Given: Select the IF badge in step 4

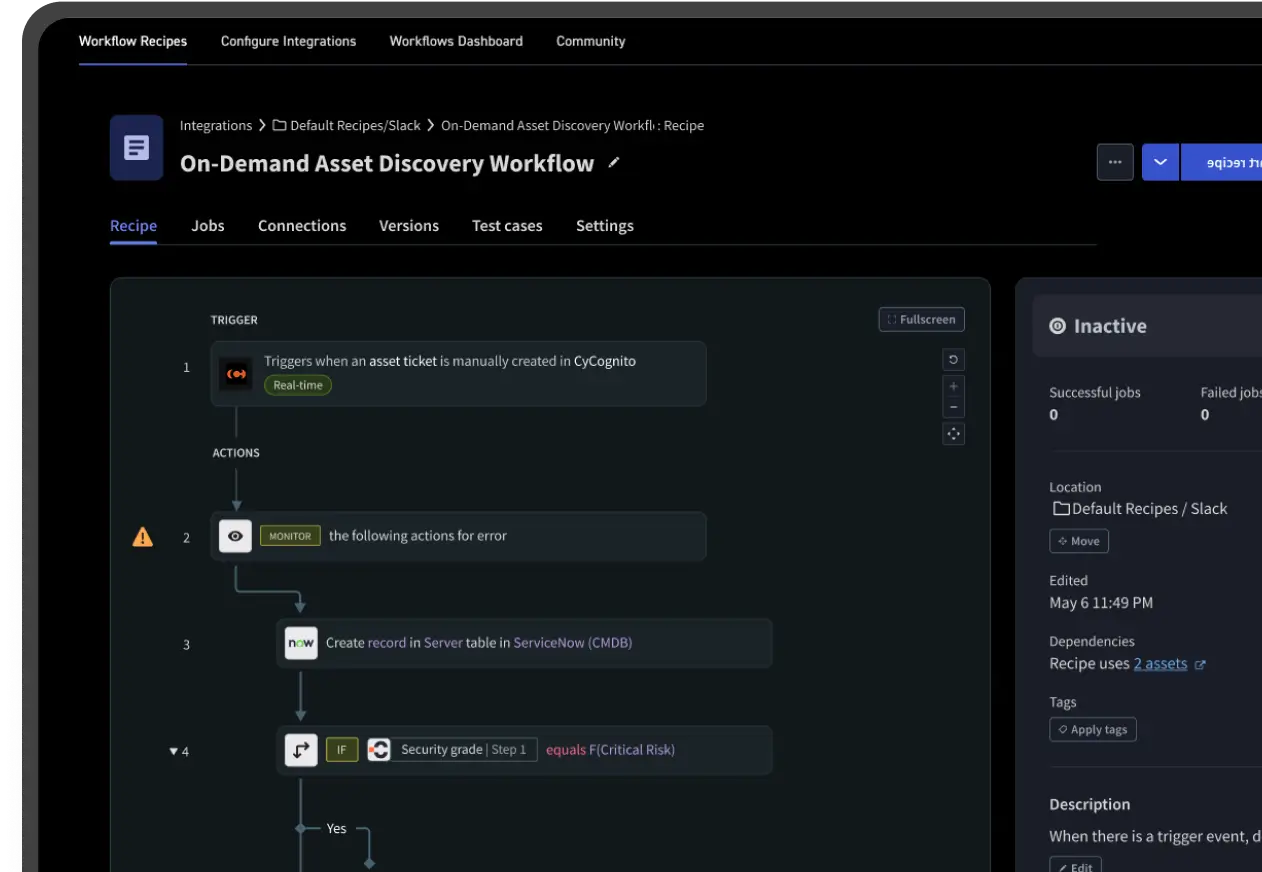Looking at the screenshot, I should 342,750.
